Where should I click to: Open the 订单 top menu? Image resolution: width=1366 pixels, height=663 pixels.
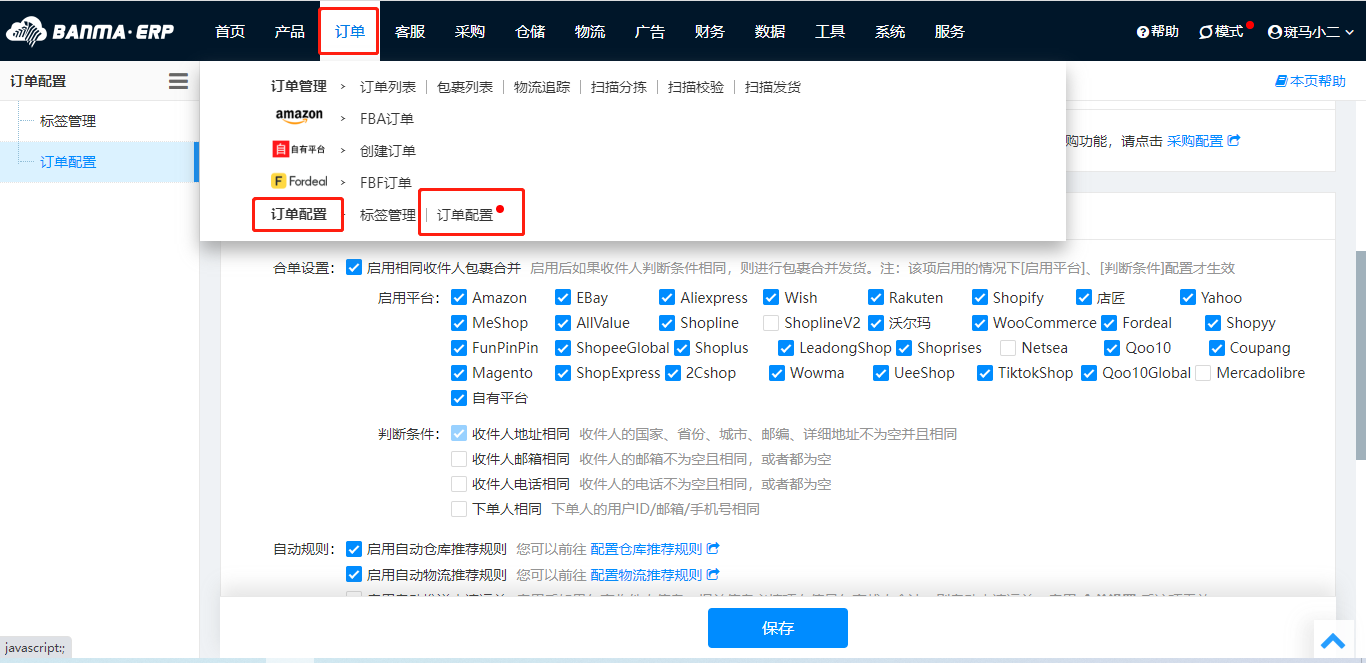click(x=350, y=31)
